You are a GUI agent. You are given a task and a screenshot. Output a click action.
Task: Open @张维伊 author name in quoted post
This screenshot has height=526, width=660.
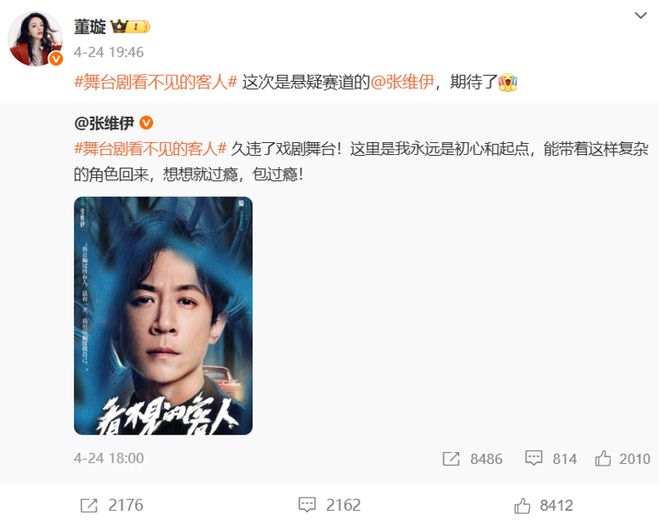pyautogui.click(x=104, y=123)
